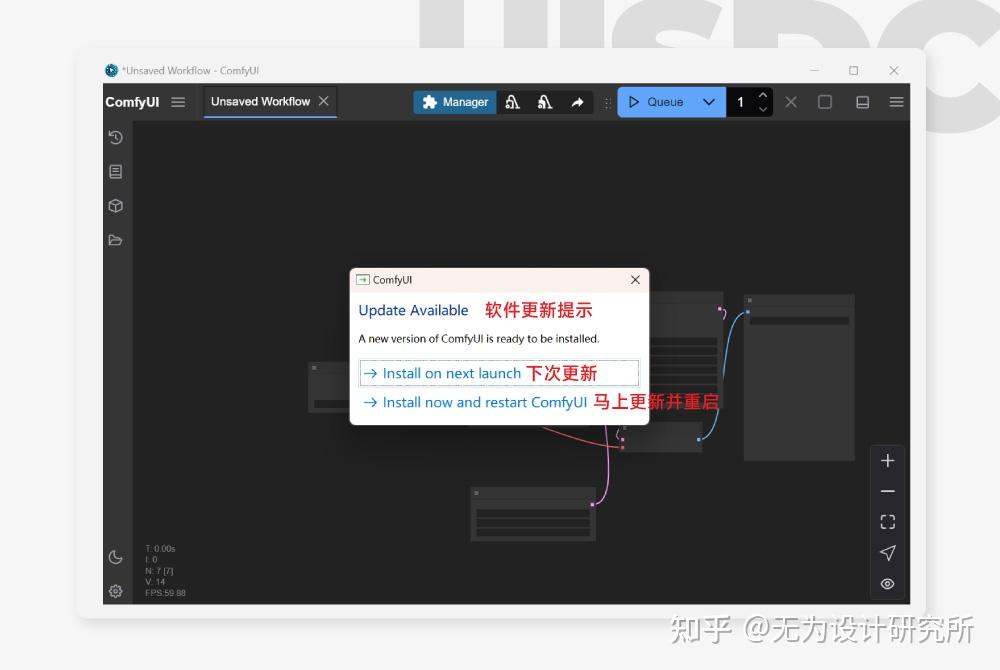Viewport: 1000px width, 670px height.
Task: Open the top-right workspace menu
Action: [896, 101]
